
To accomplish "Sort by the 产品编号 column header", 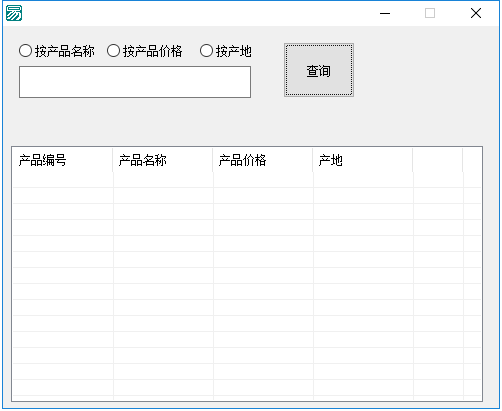I will pyautogui.click(x=62, y=160).
